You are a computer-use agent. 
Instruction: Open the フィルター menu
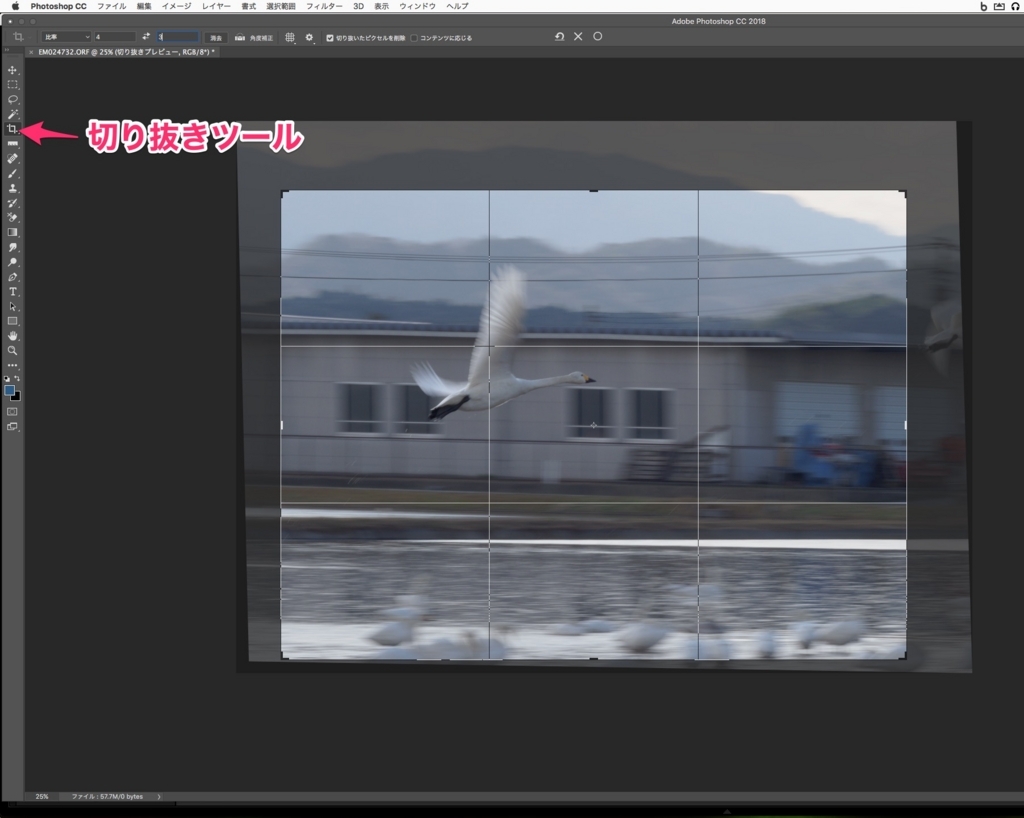323,6
